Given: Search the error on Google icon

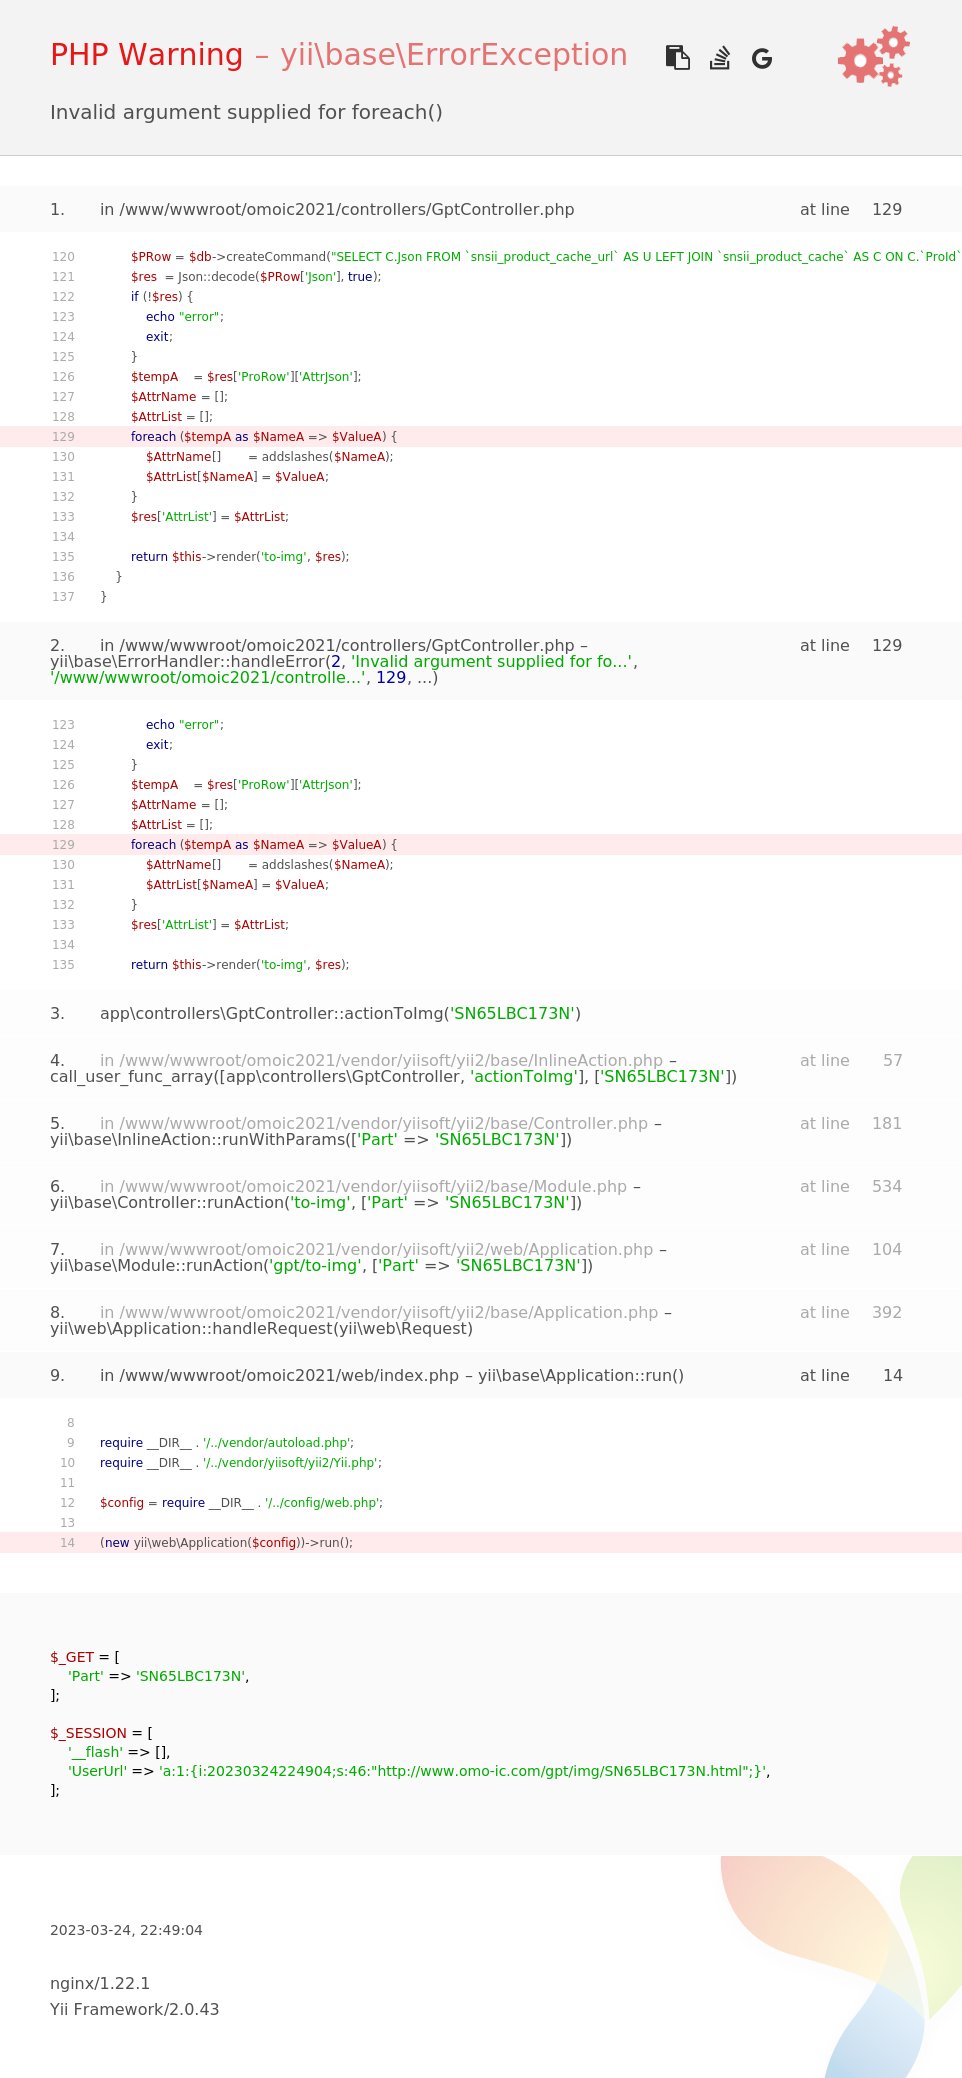Looking at the screenshot, I should tap(762, 59).
